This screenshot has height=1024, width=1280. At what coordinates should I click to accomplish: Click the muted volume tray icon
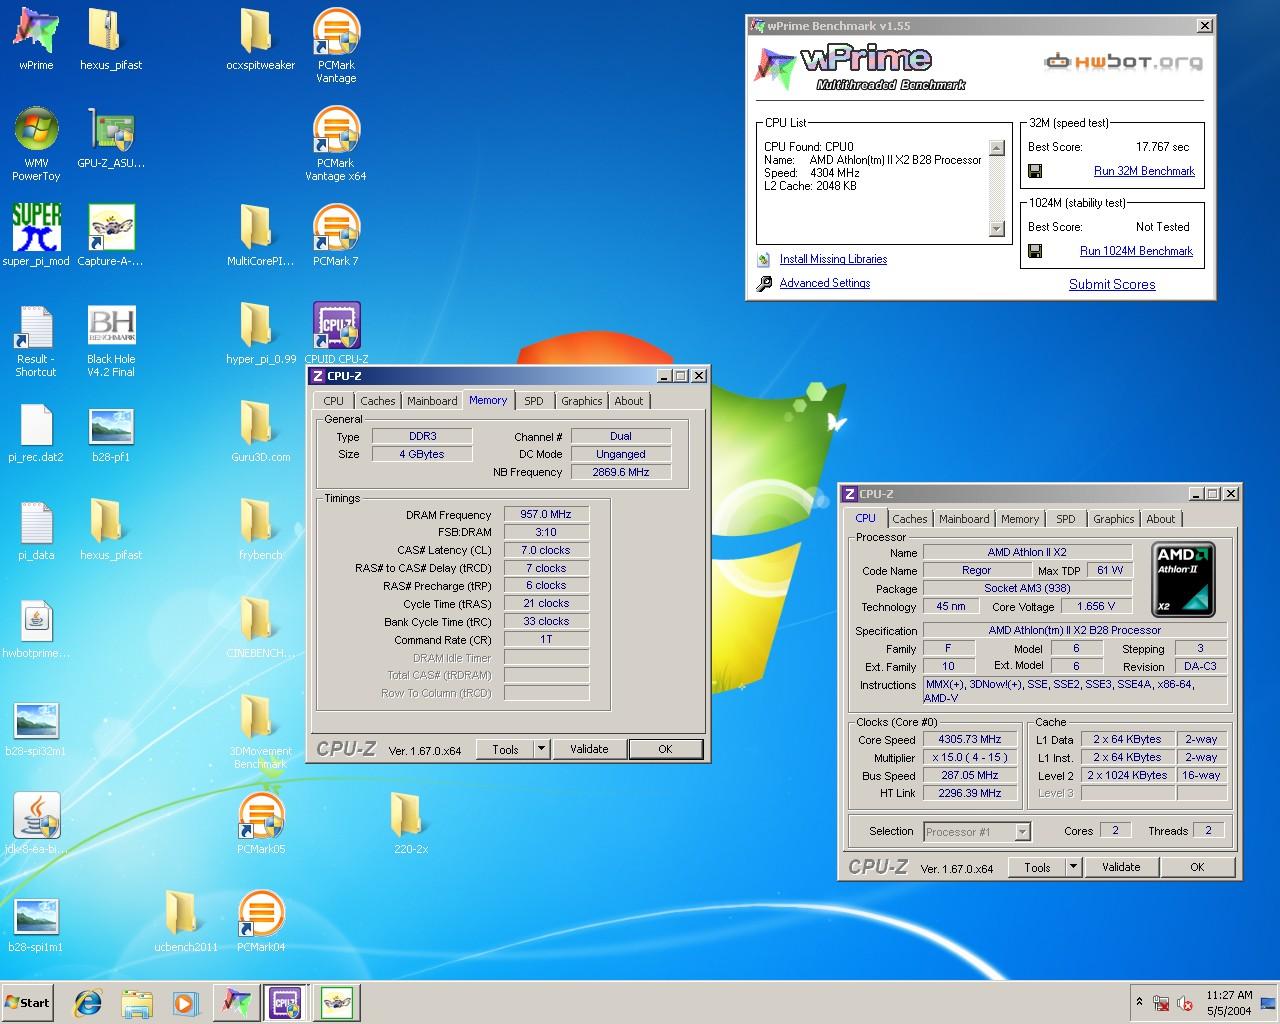coord(1185,1003)
